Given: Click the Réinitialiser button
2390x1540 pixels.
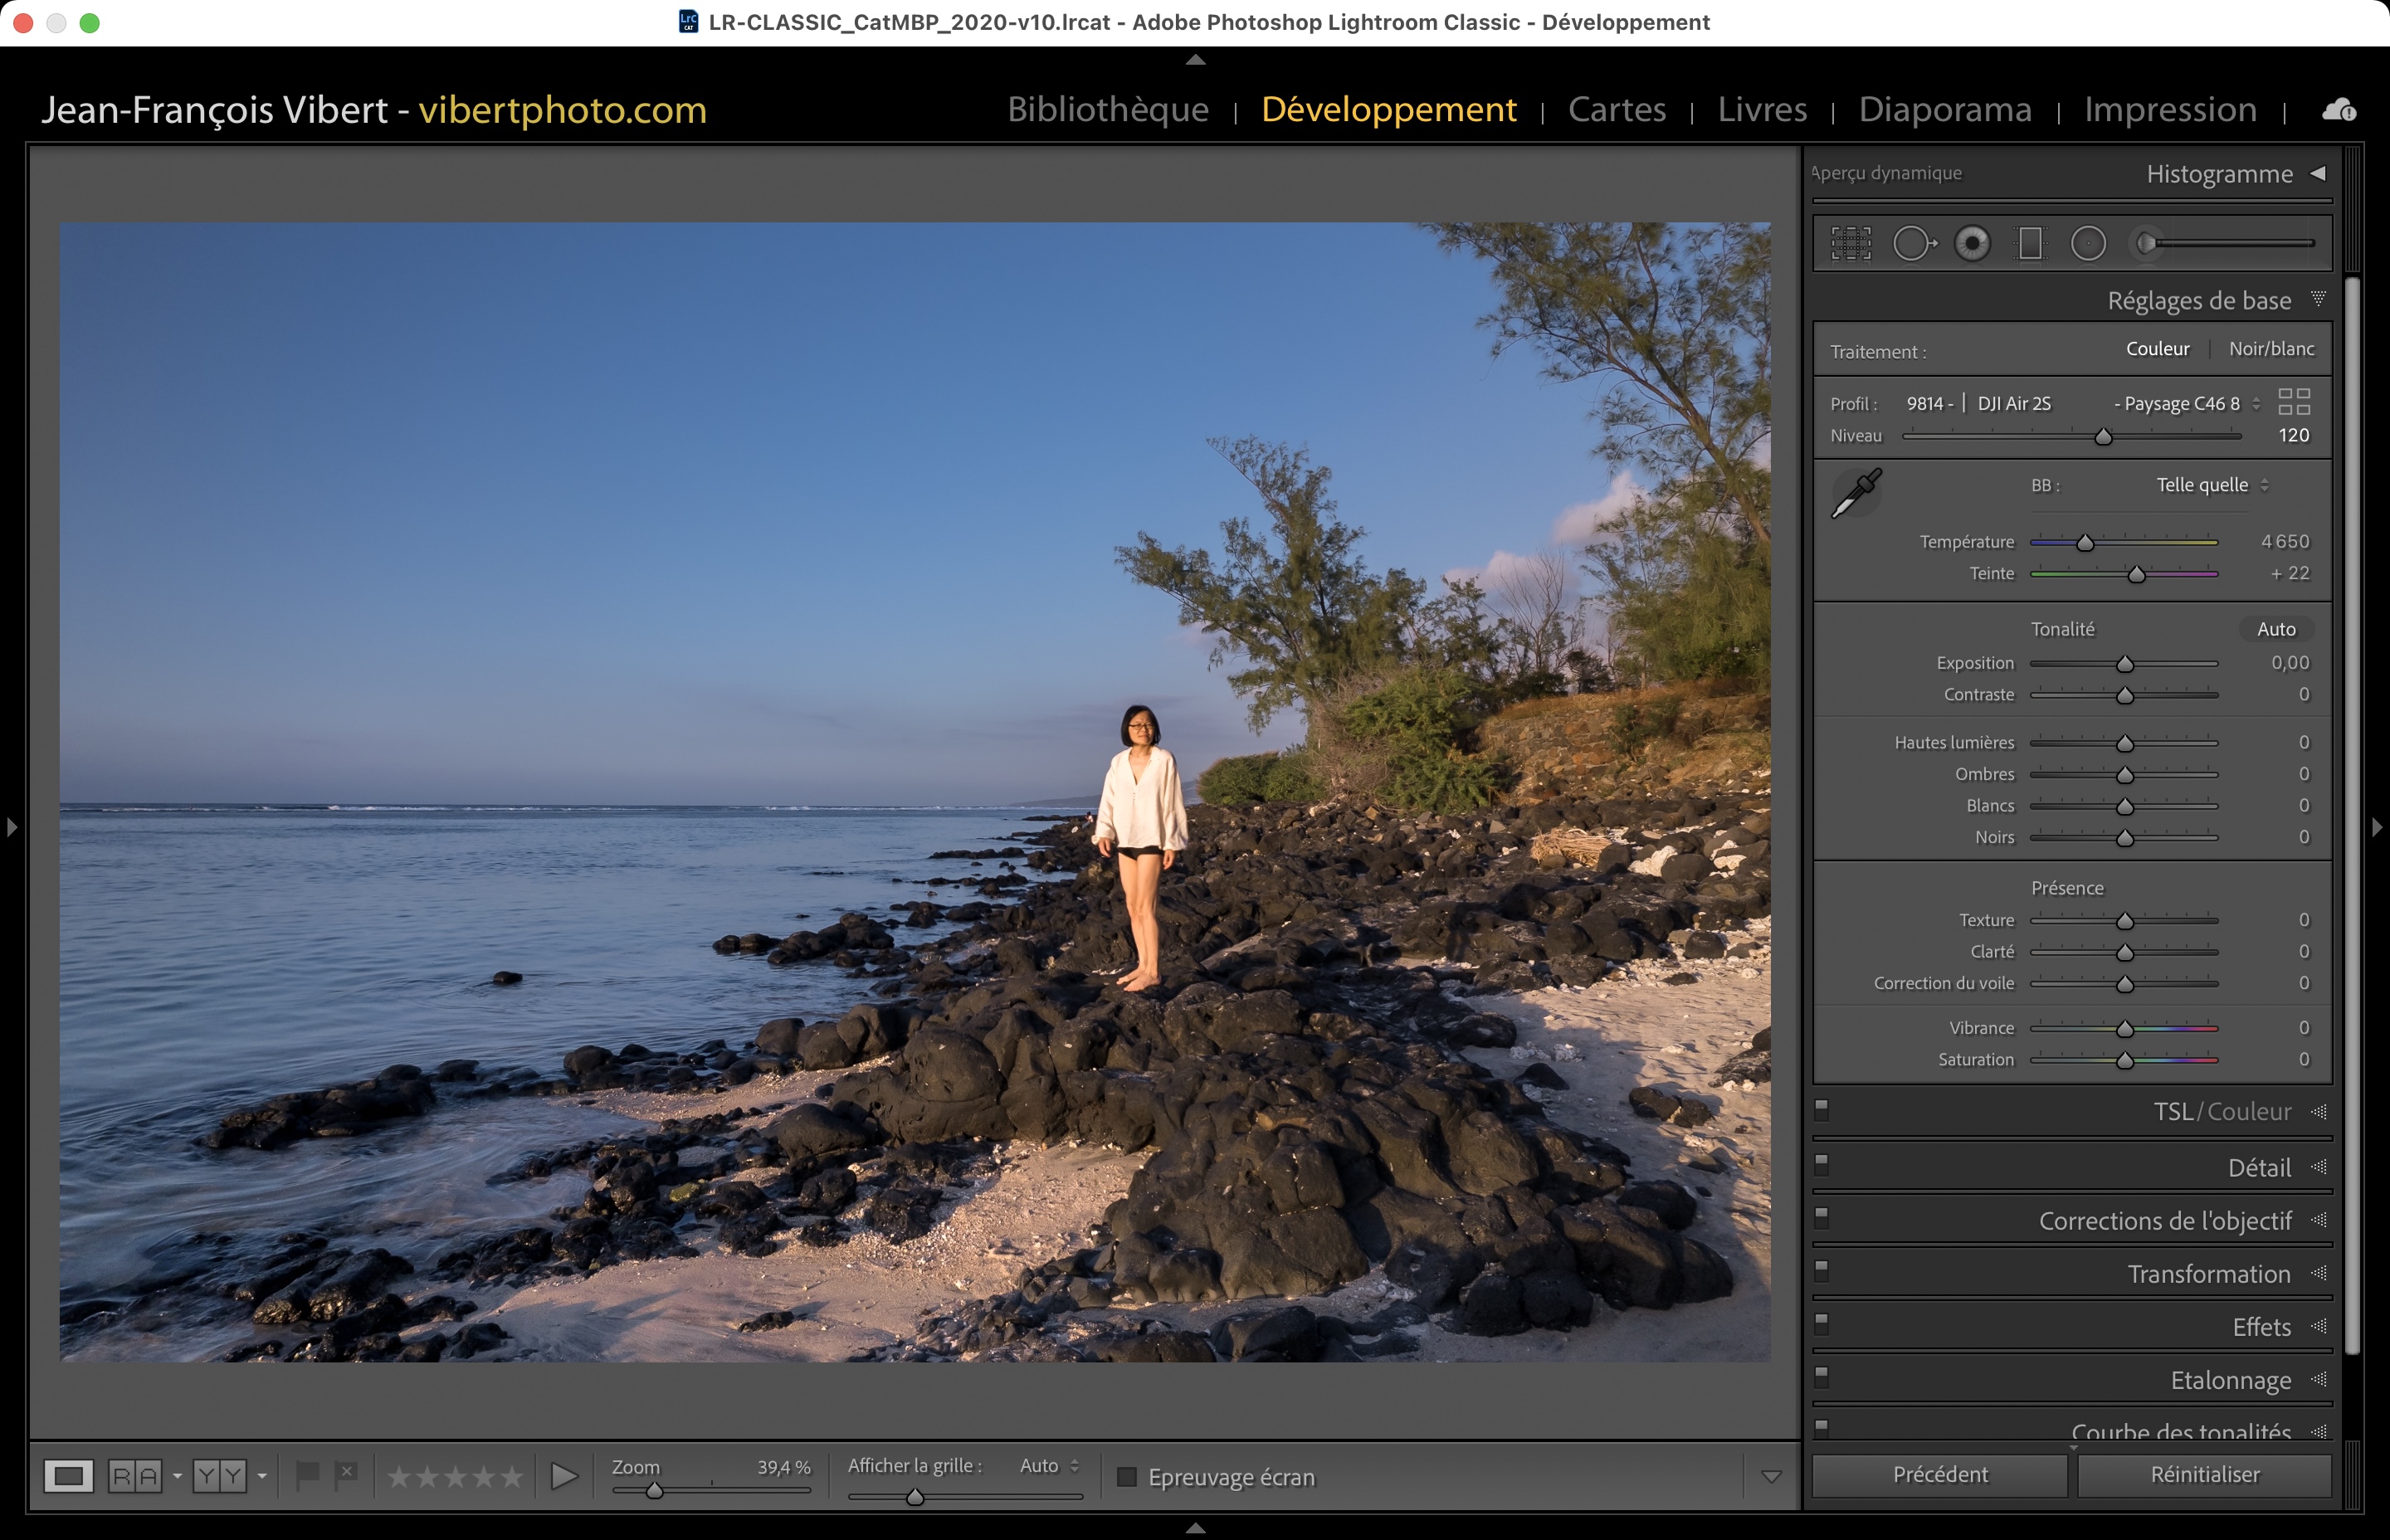Looking at the screenshot, I should 2204,1475.
